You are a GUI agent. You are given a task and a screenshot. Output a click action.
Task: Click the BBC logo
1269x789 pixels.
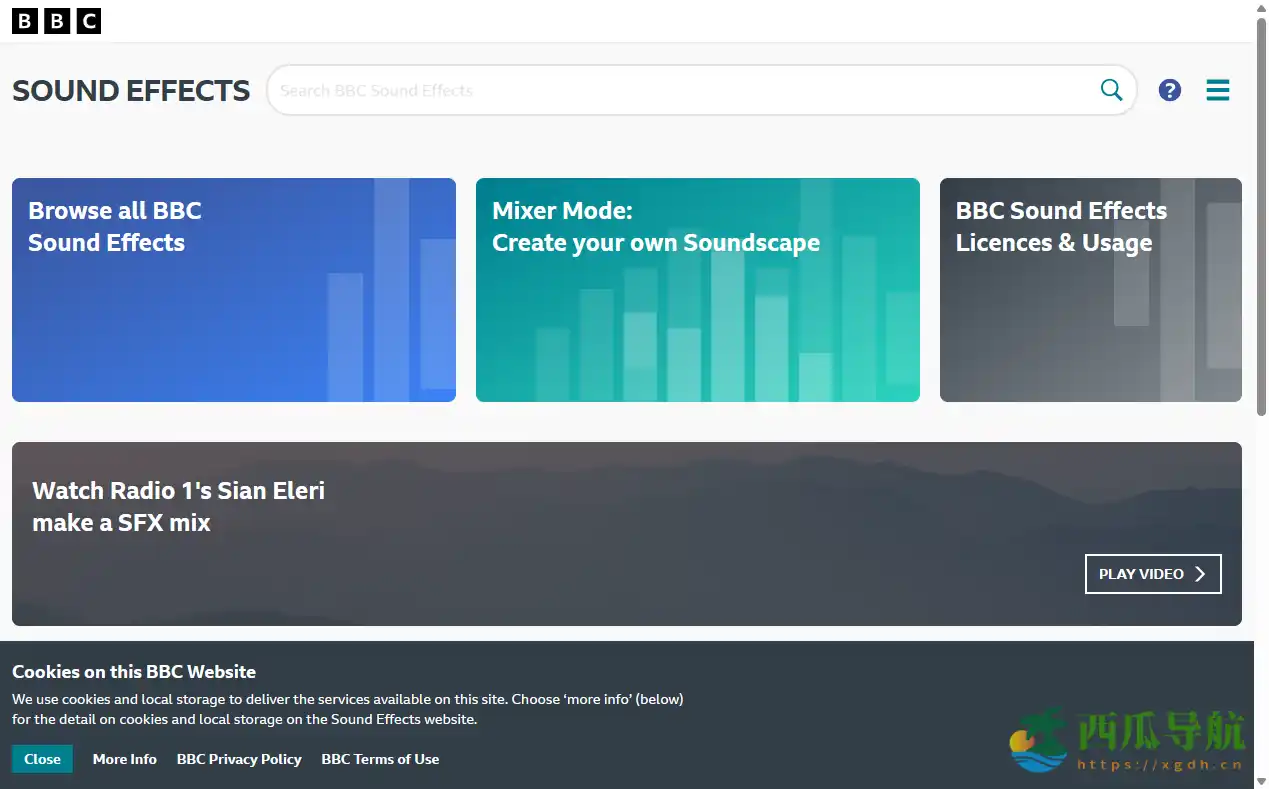(x=56, y=21)
